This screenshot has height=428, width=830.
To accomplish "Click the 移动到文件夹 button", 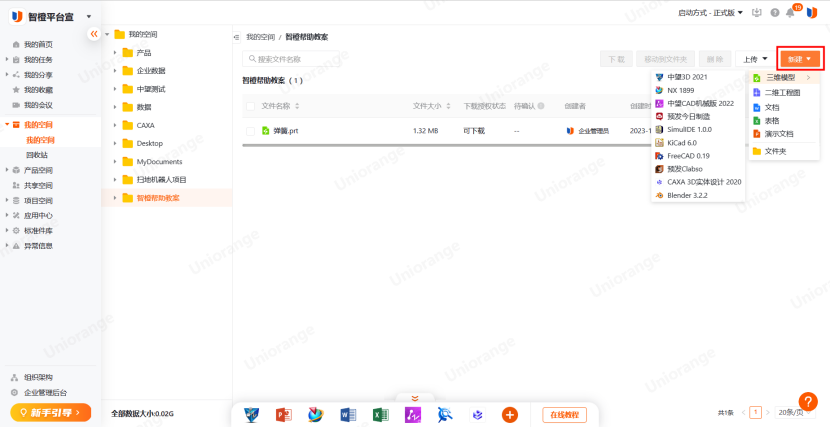I will [665, 59].
